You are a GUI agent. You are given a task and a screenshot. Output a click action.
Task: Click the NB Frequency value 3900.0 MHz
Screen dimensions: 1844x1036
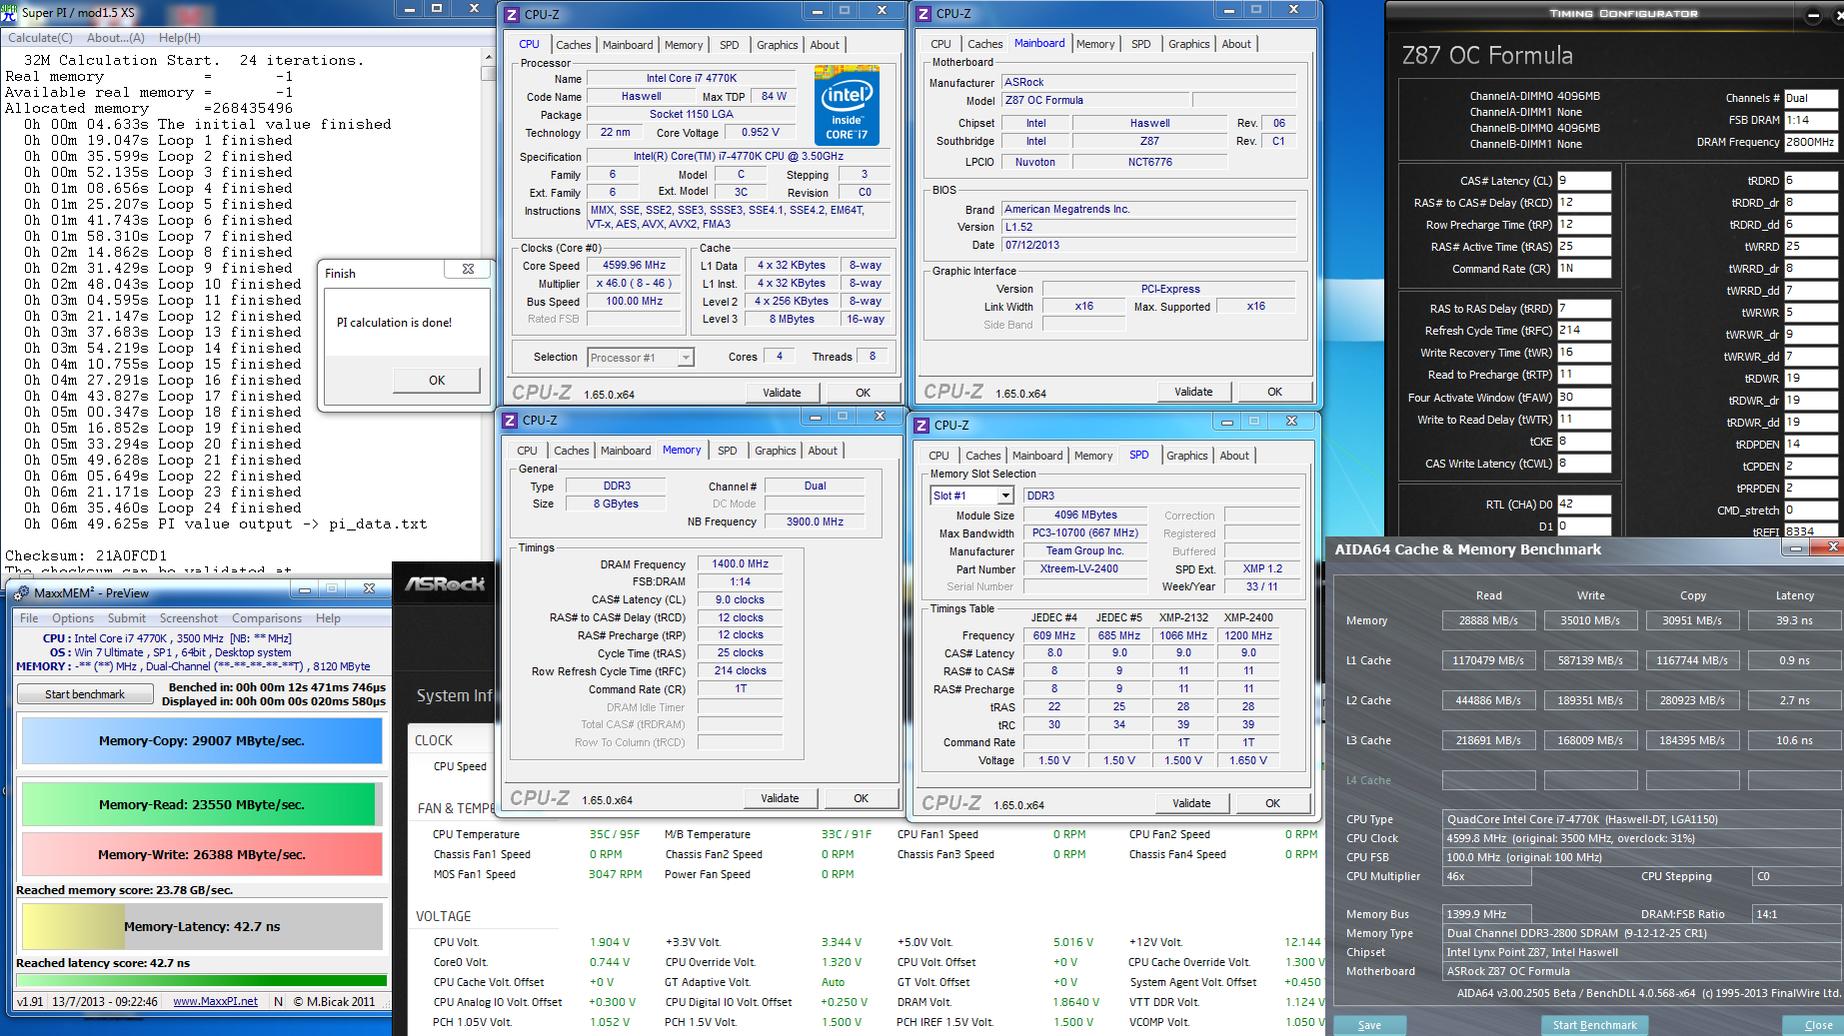click(x=815, y=522)
